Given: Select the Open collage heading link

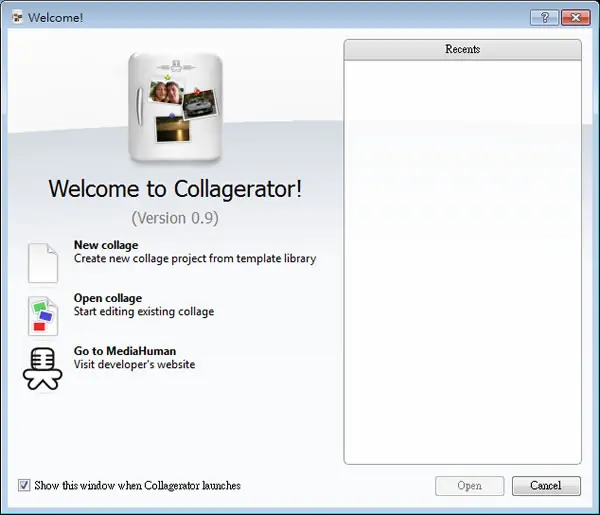Looking at the screenshot, I should point(108,298).
